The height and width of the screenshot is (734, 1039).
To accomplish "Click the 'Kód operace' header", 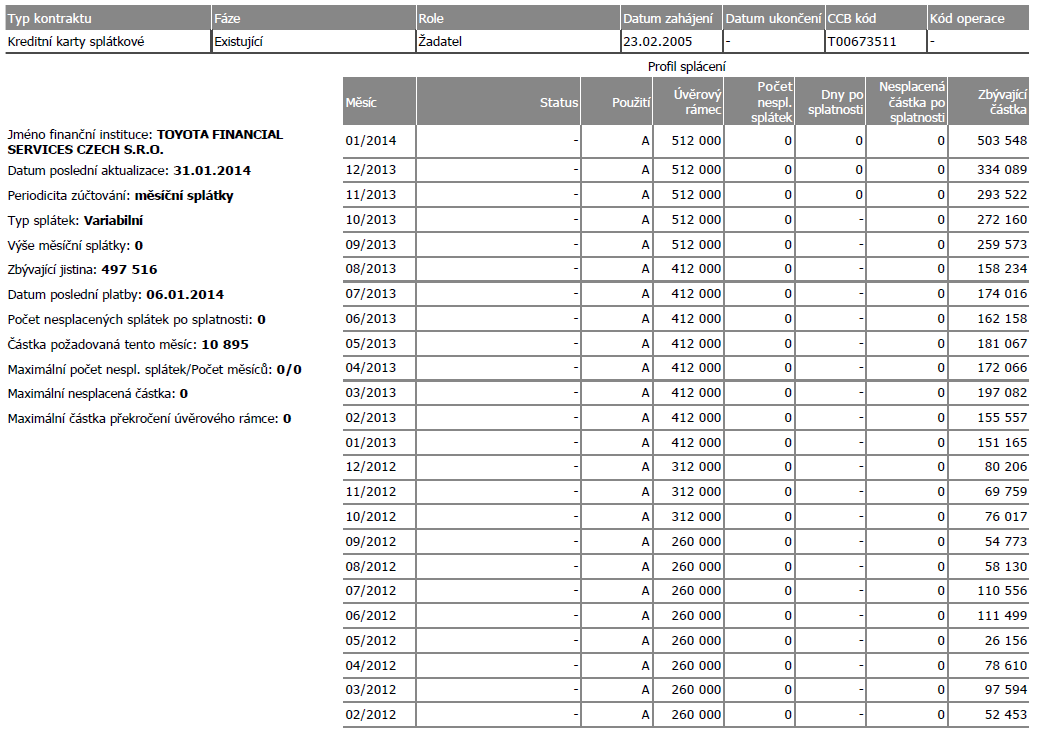I will [x=979, y=19].
